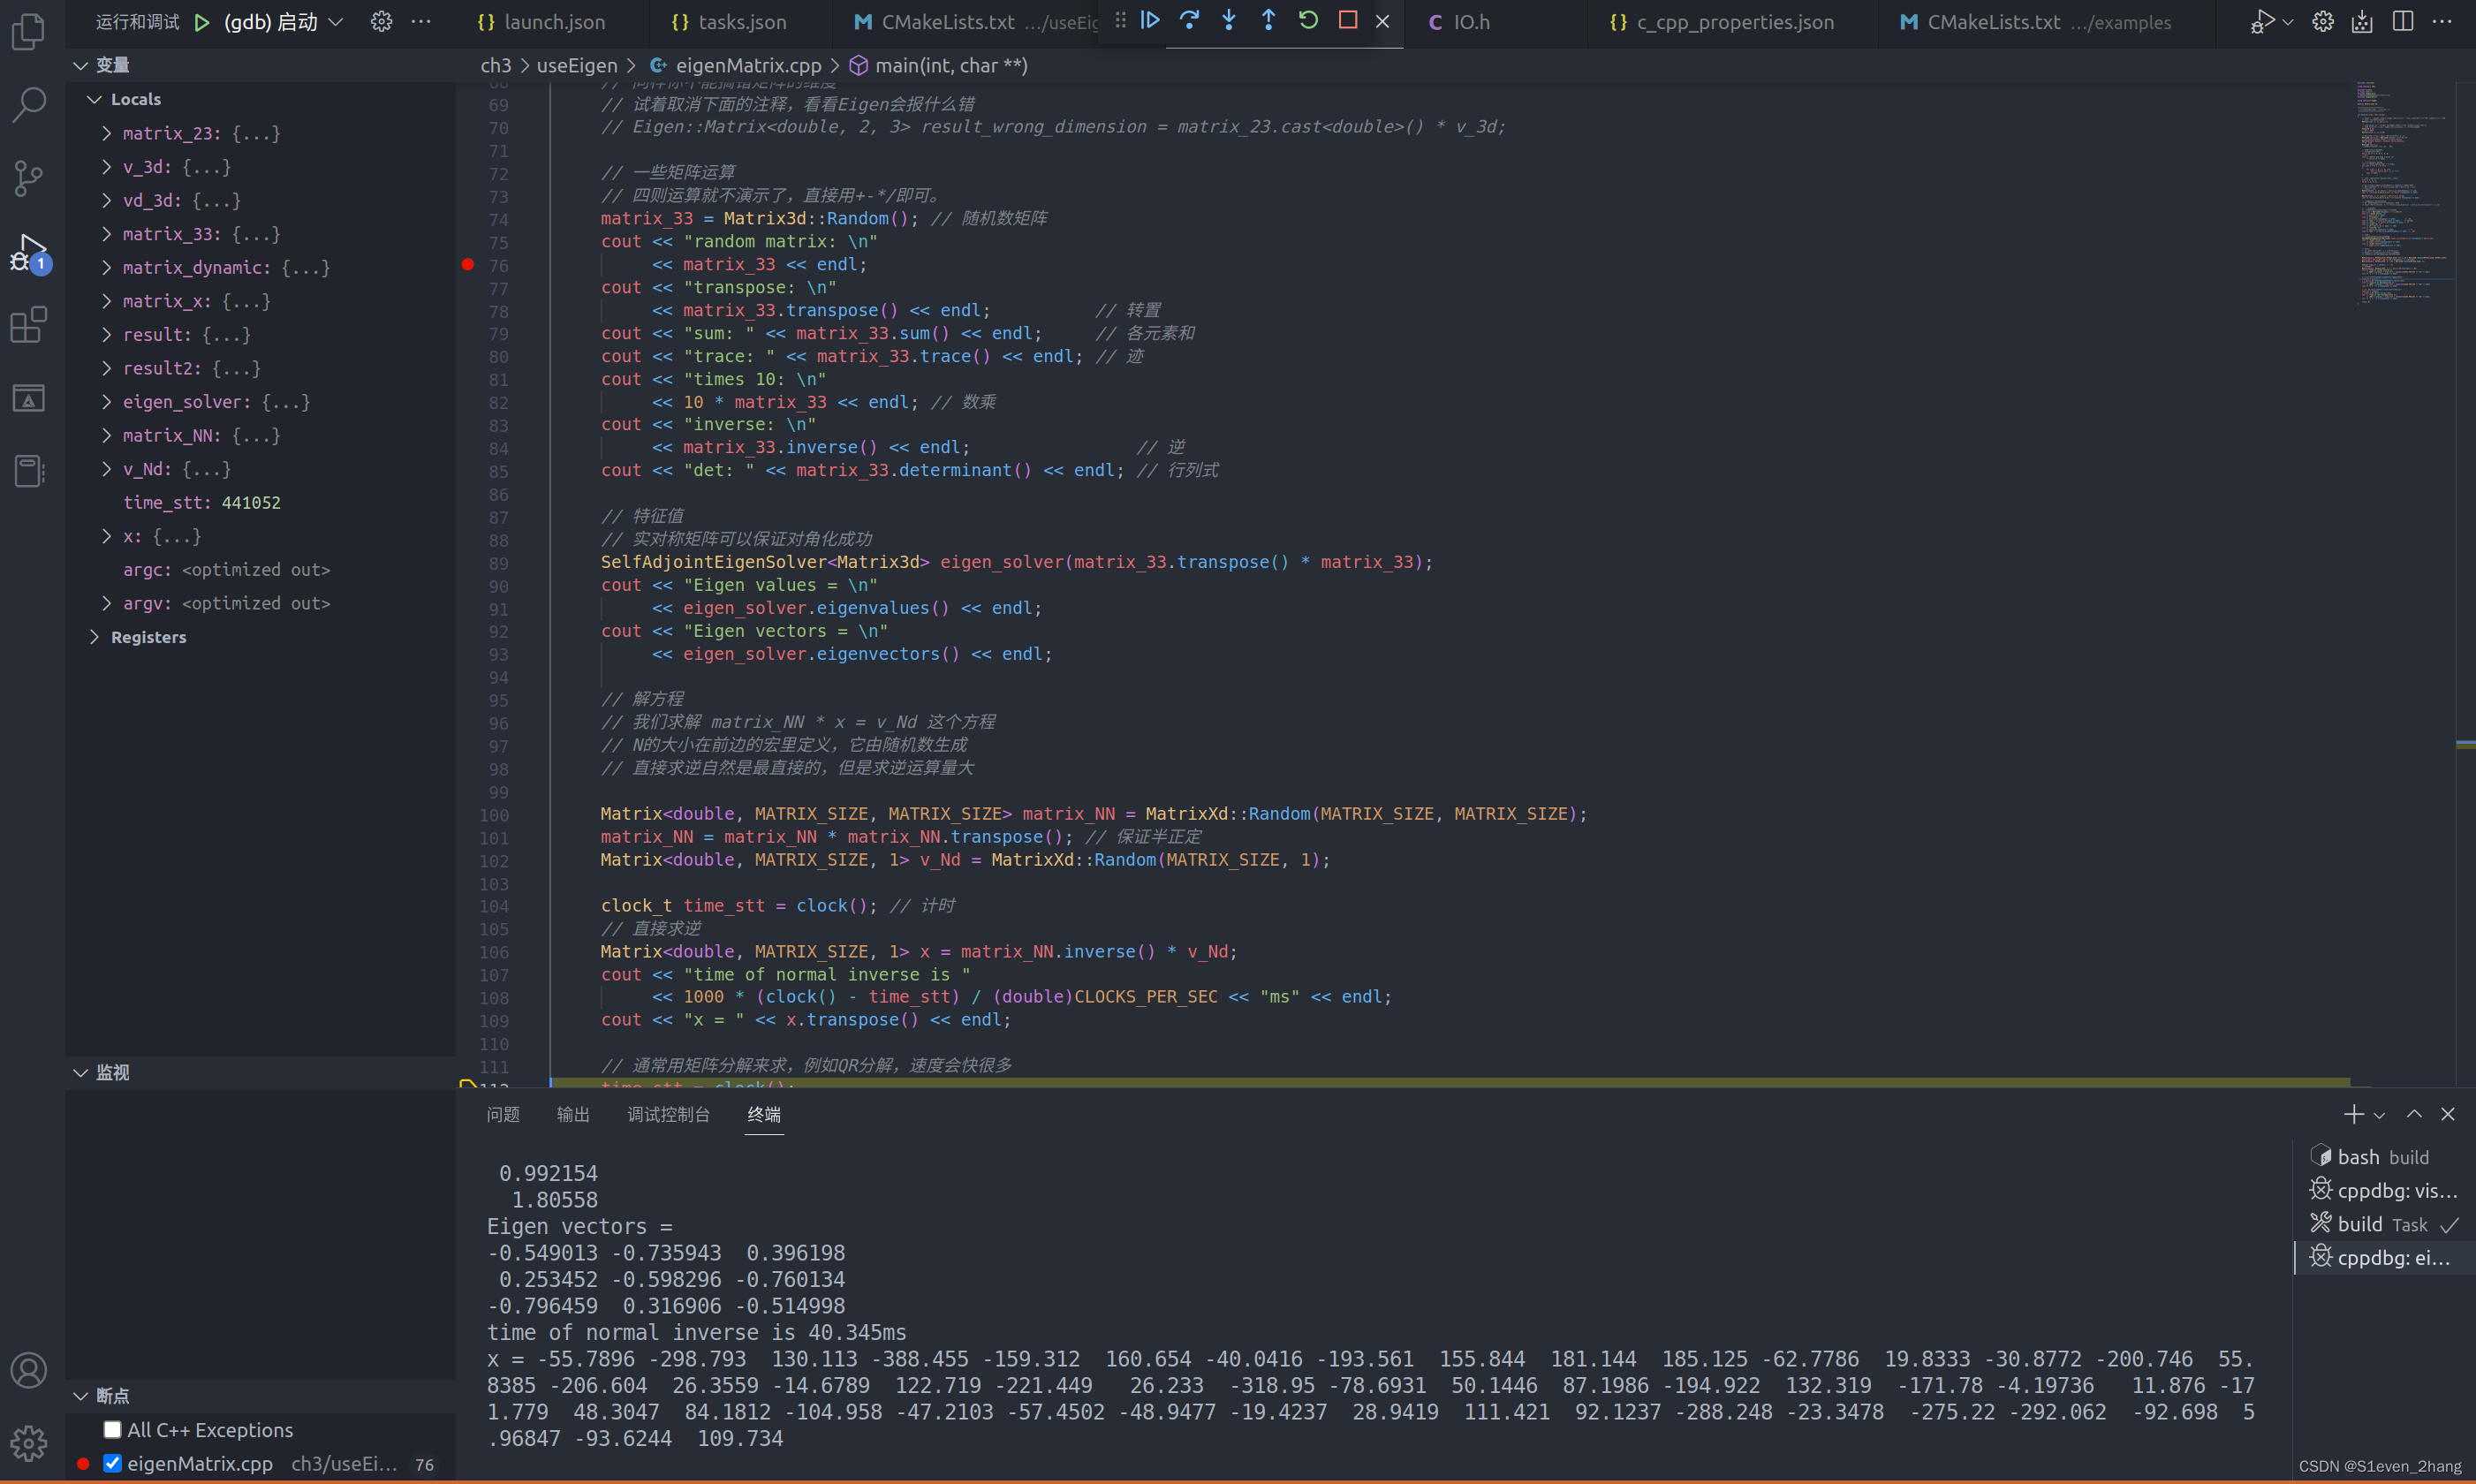Image resolution: width=2476 pixels, height=1484 pixels.
Task: Split the editor with the top-right icon
Action: click(2403, 20)
